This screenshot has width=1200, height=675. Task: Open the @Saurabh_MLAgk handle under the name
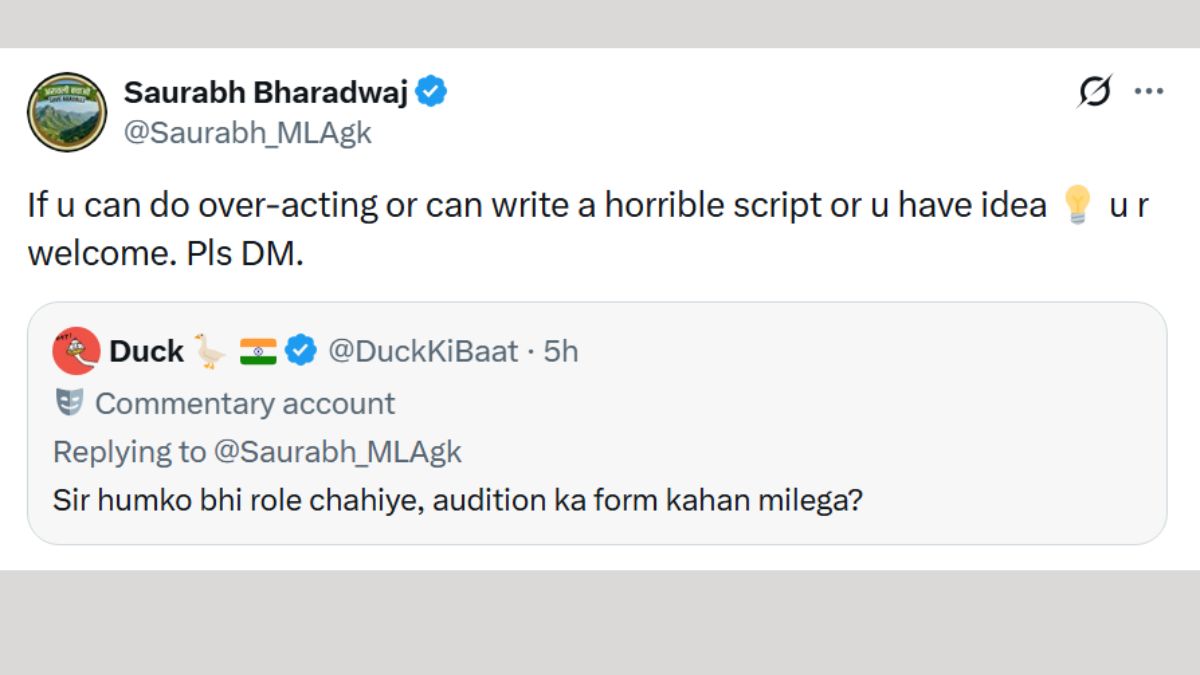[x=247, y=133]
